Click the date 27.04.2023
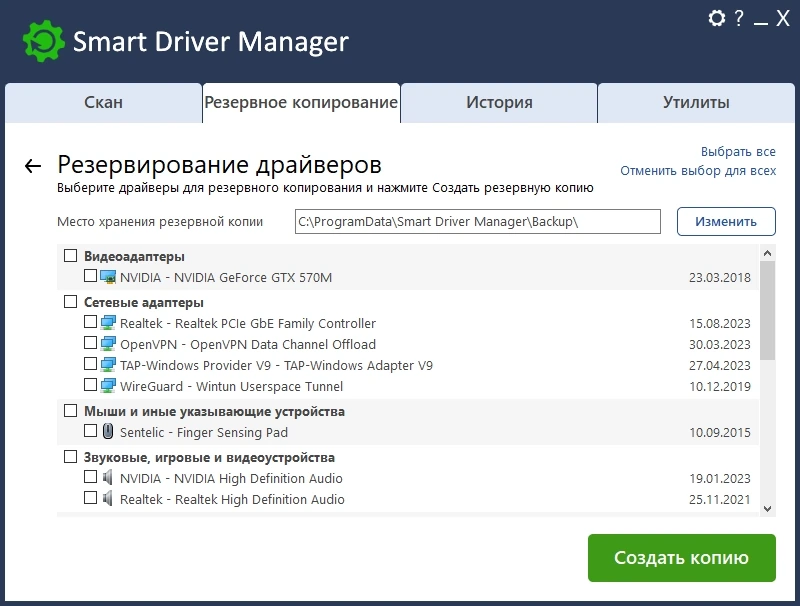The width and height of the screenshot is (800, 606). [x=719, y=365]
